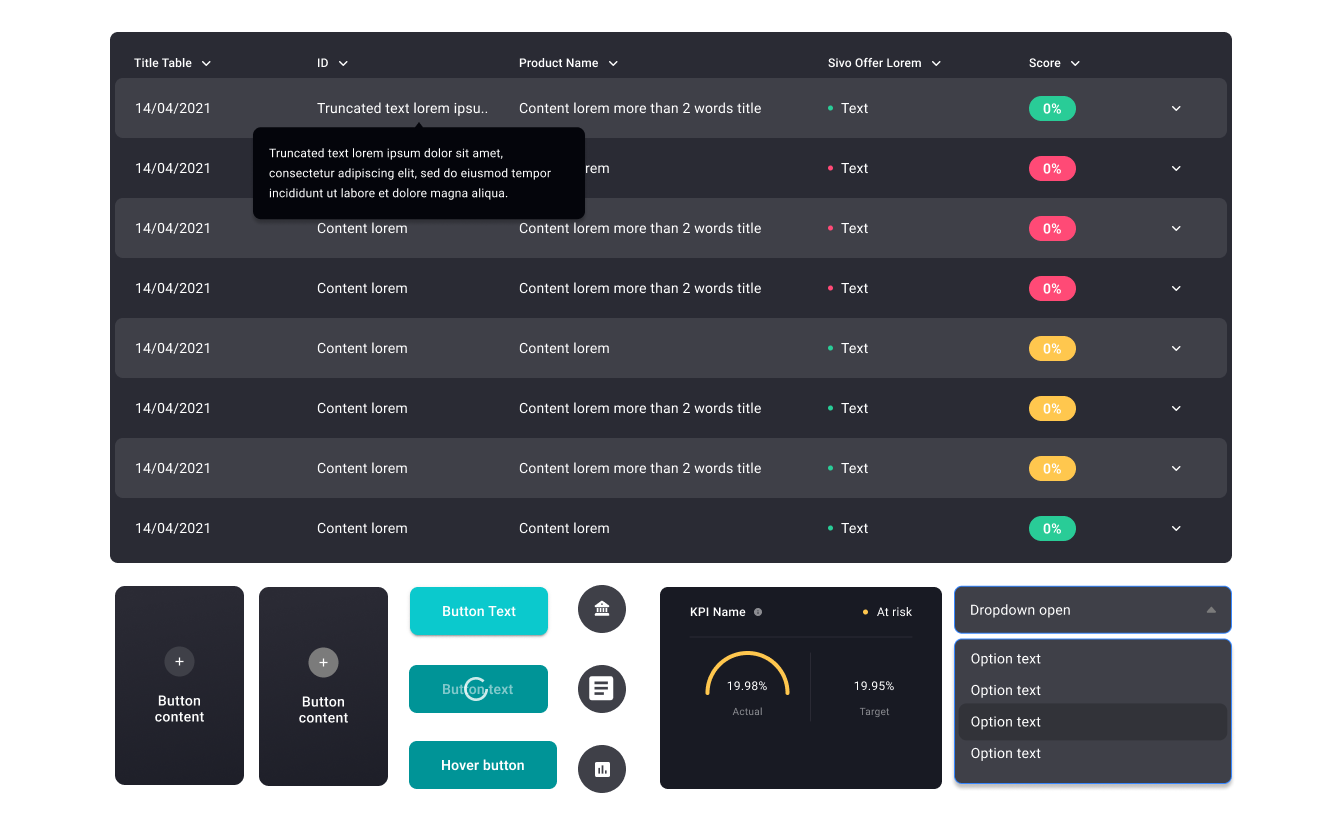Click the plus icon in the right Button content card
Screen dimensions: 1320x836
[x=323, y=662]
